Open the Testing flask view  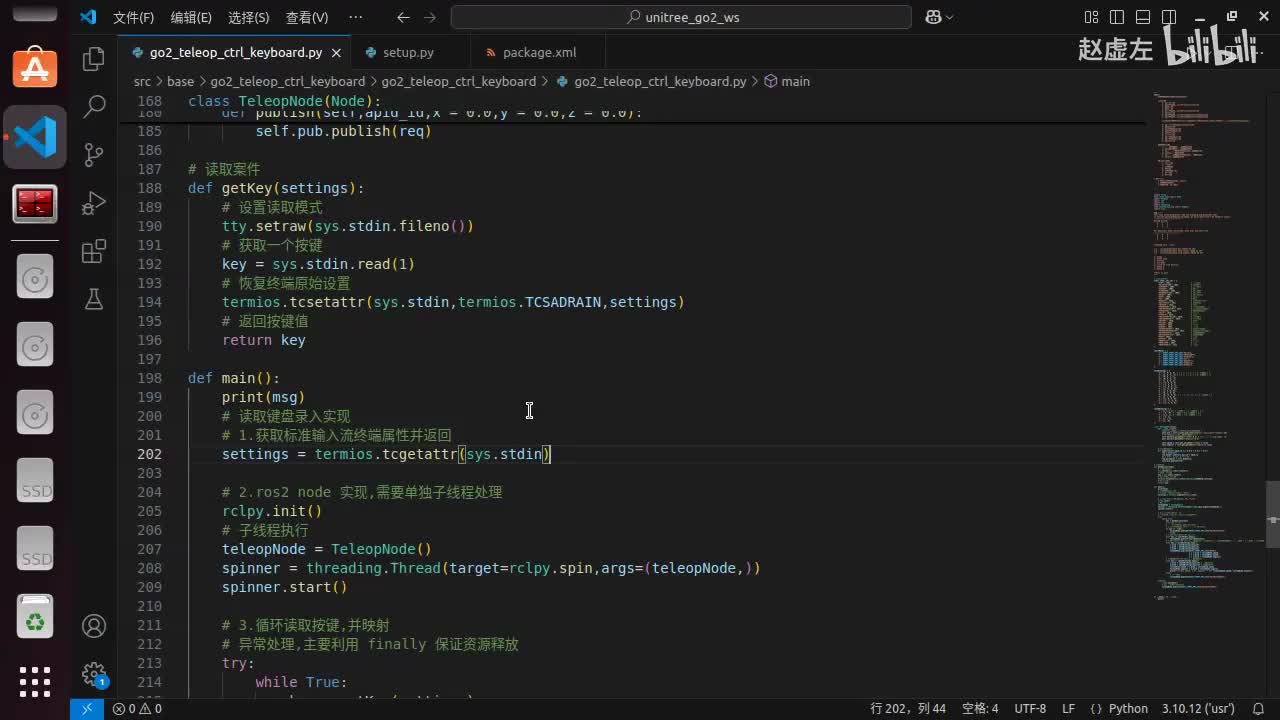94,299
